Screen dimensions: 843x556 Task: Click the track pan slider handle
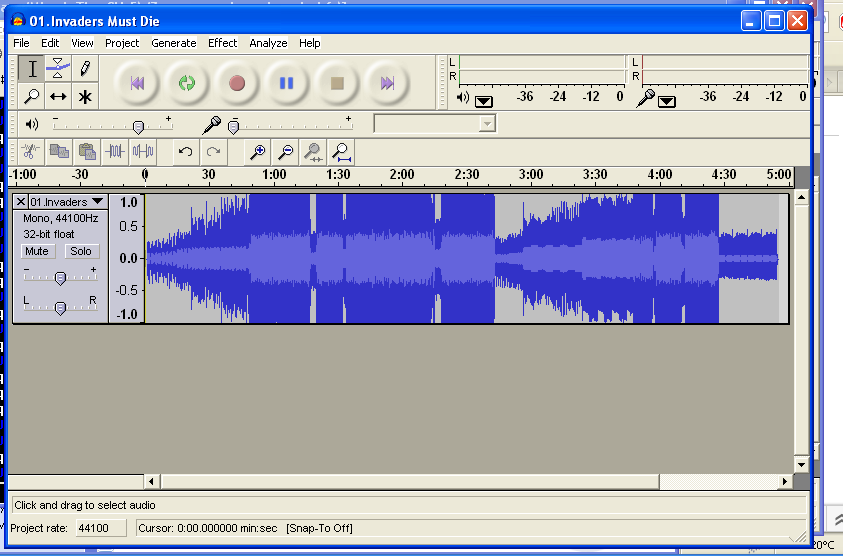(x=60, y=307)
